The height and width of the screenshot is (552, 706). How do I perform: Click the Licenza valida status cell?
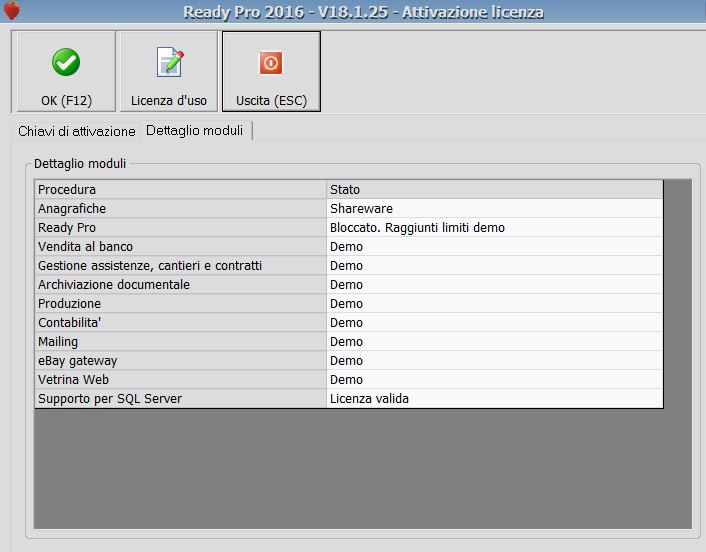(495, 398)
